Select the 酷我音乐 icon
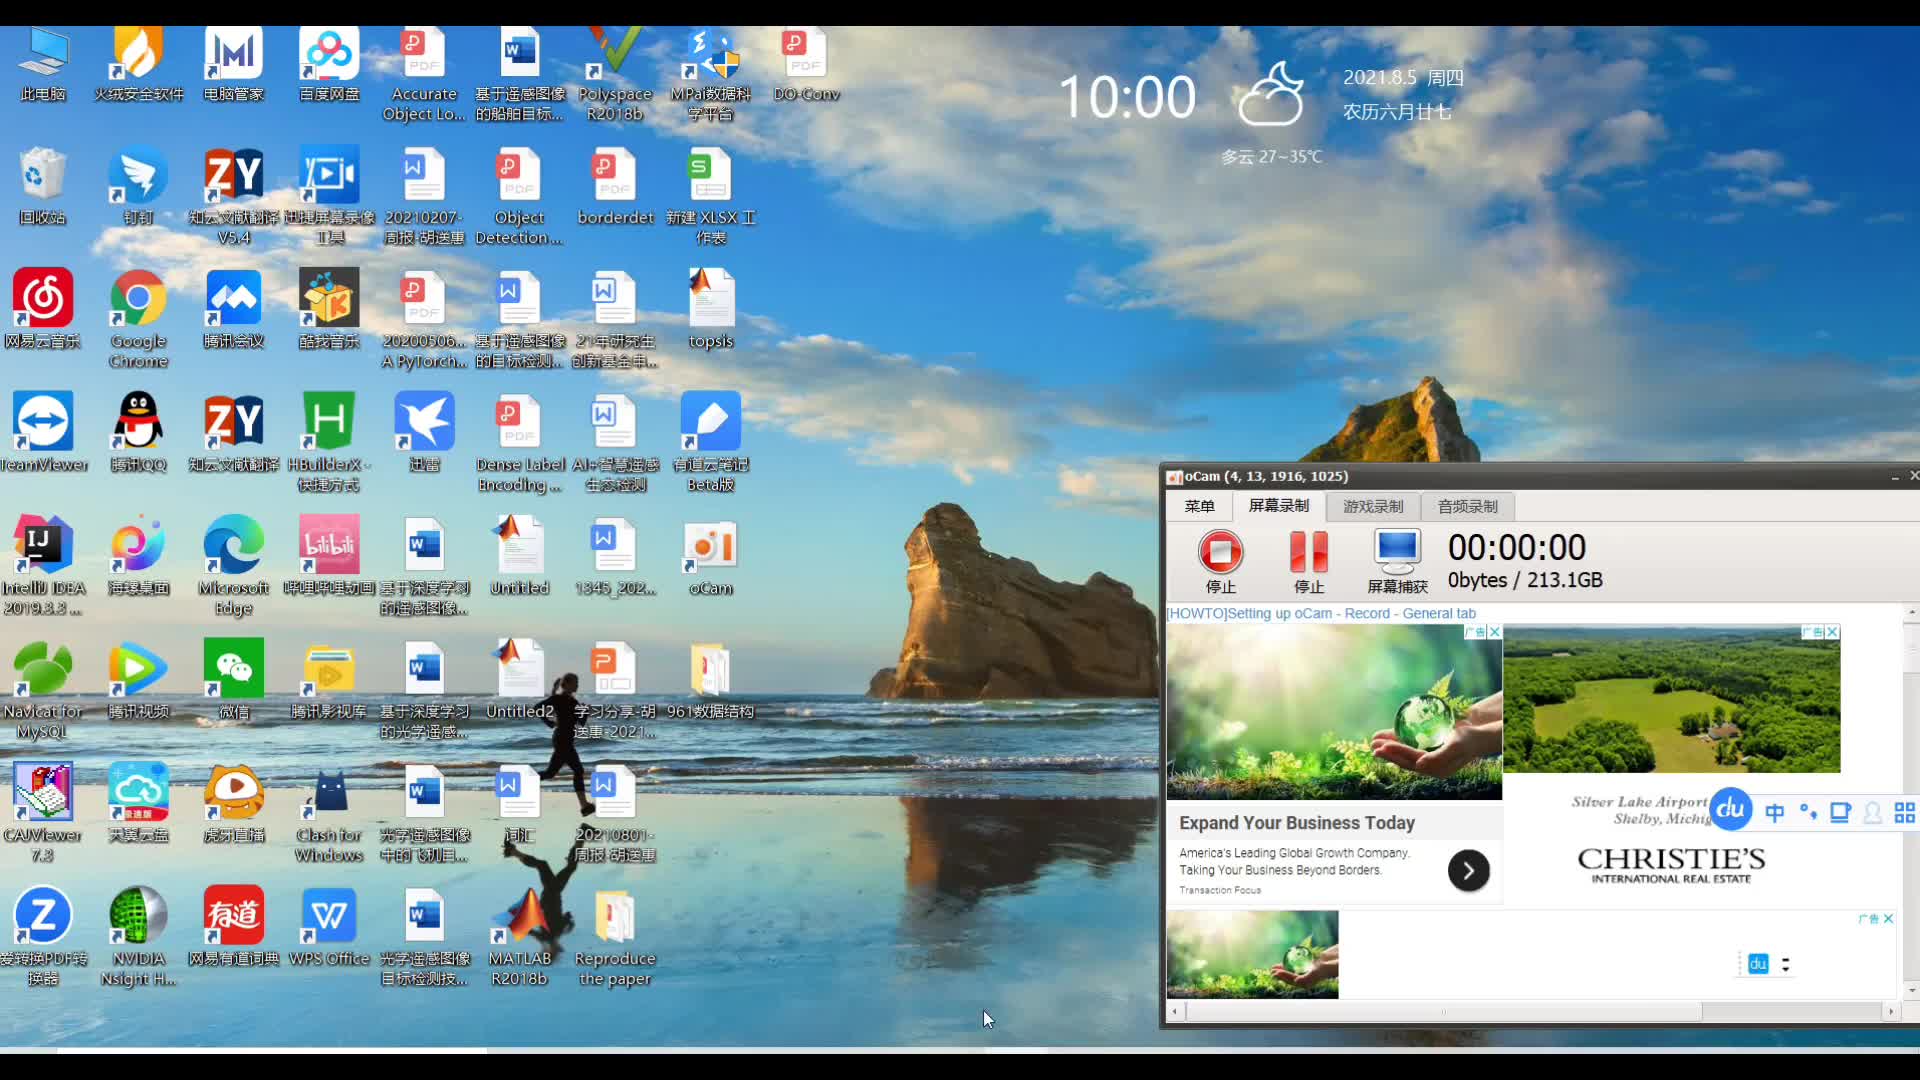Screen dimensions: 1920x1080 pyautogui.click(x=329, y=310)
